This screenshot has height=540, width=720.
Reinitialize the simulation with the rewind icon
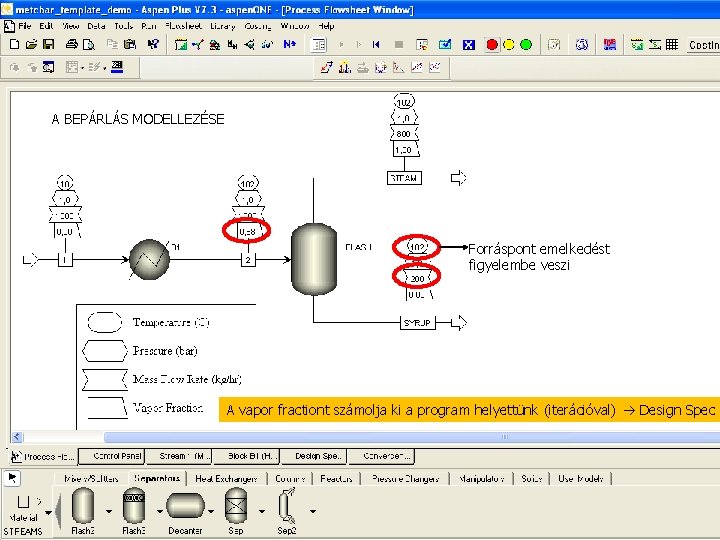coord(377,45)
